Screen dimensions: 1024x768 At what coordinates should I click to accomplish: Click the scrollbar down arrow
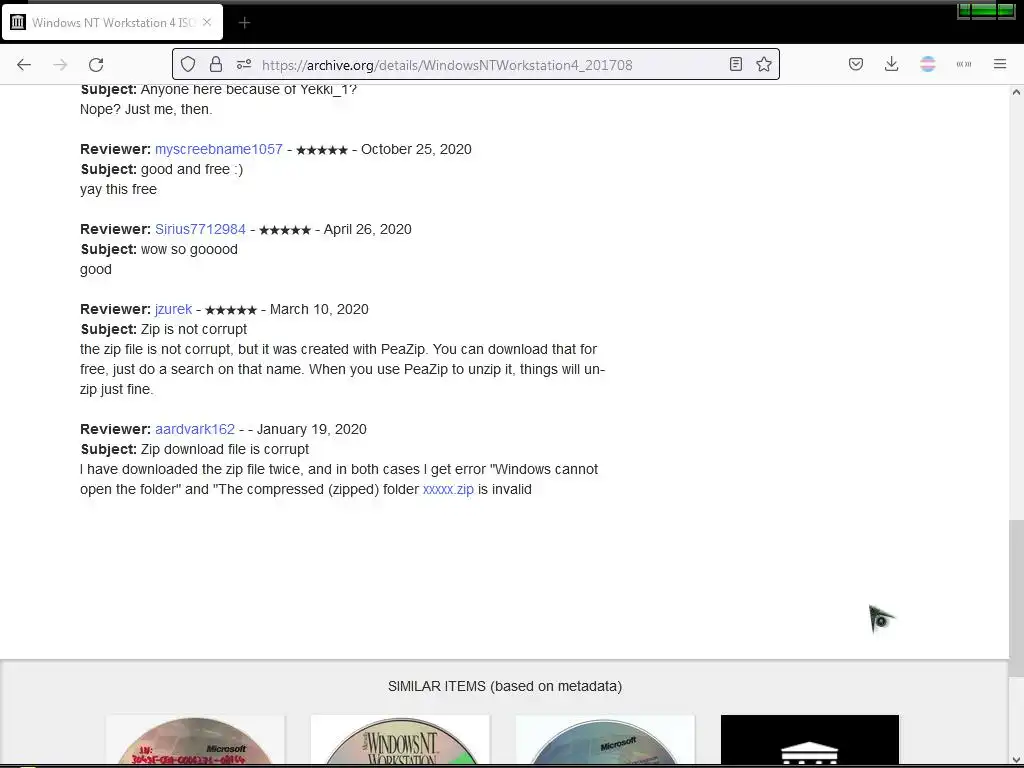pyautogui.click(x=1016, y=758)
